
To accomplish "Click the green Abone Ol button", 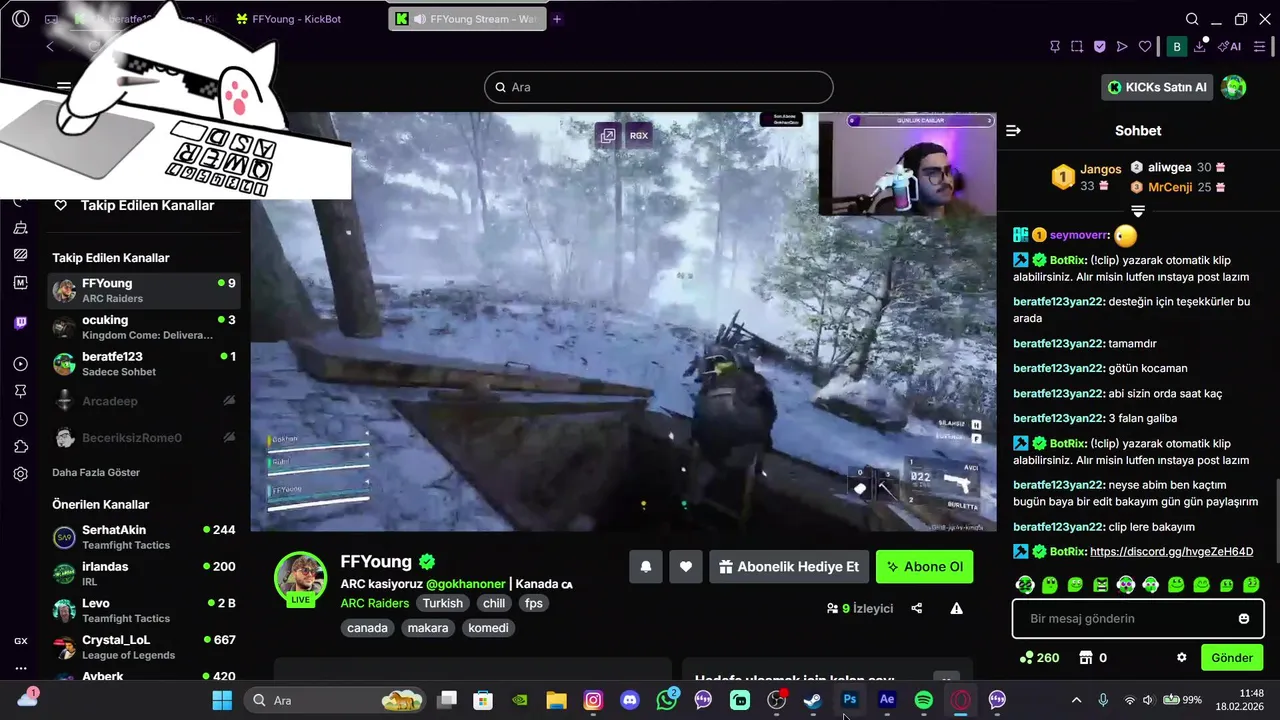I will [925, 566].
